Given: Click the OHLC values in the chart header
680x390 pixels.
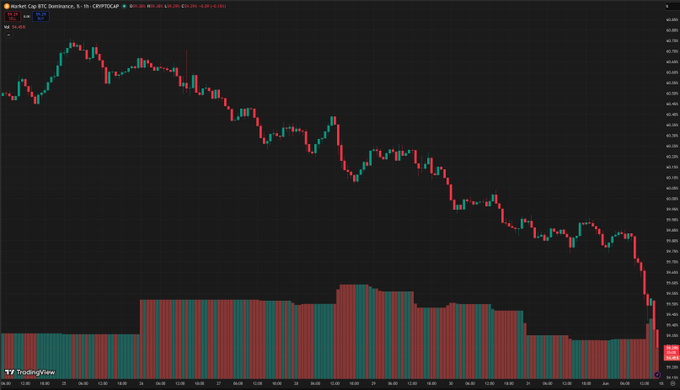Looking at the screenshot, I should (x=178, y=6).
